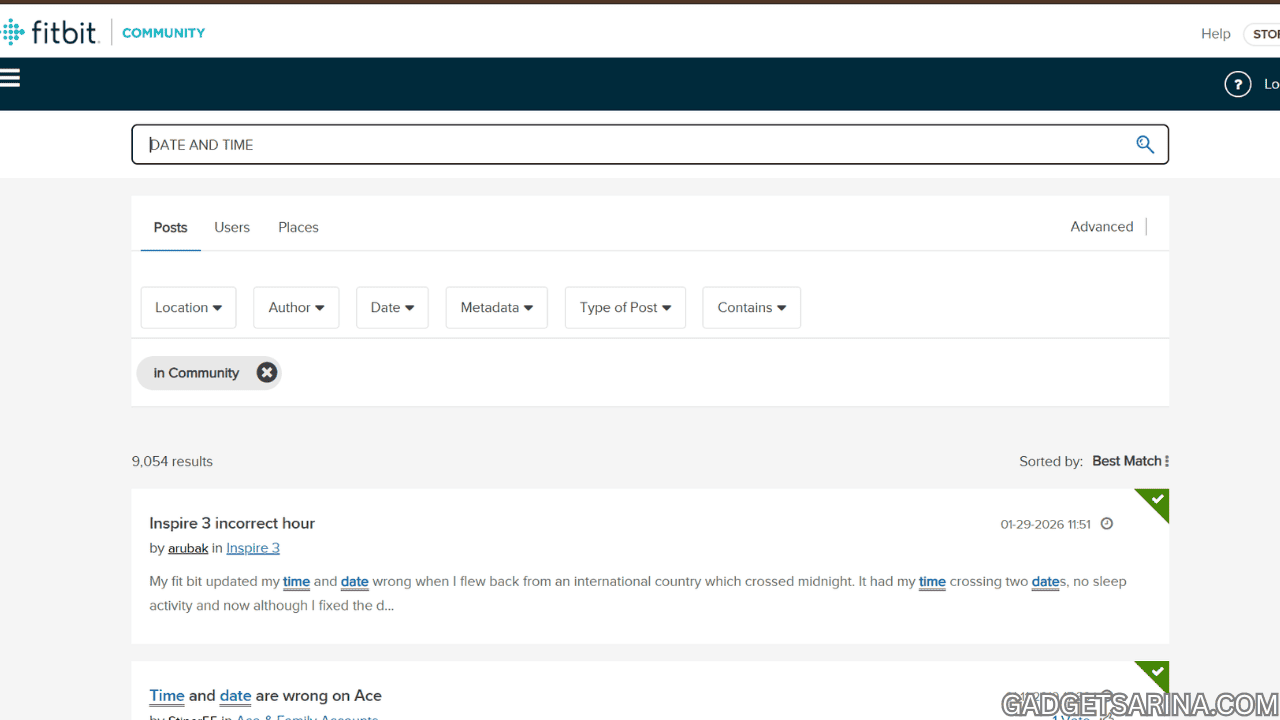Open the Metadata filter dropdown

tap(496, 308)
